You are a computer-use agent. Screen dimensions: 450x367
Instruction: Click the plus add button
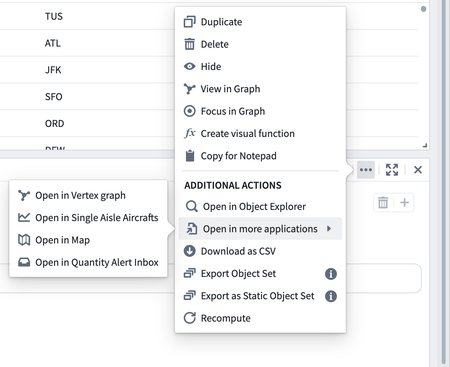pyautogui.click(x=404, y=202)
